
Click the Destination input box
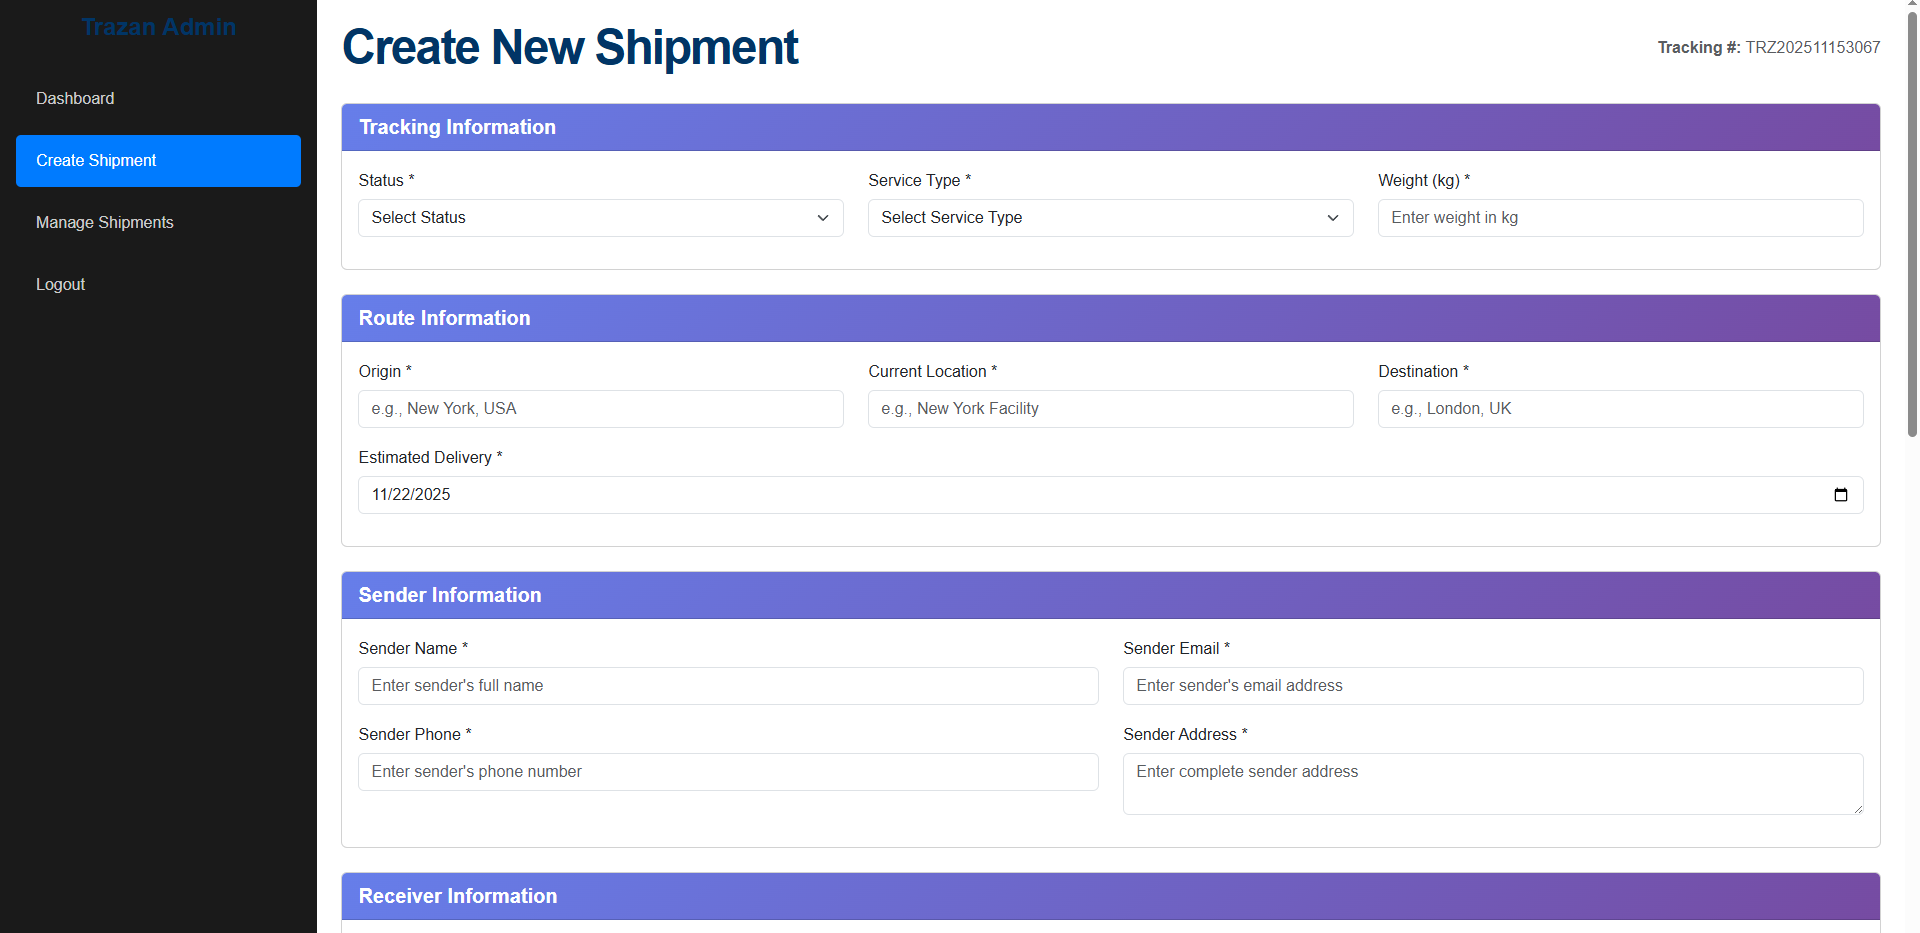tap(1620, 409)
